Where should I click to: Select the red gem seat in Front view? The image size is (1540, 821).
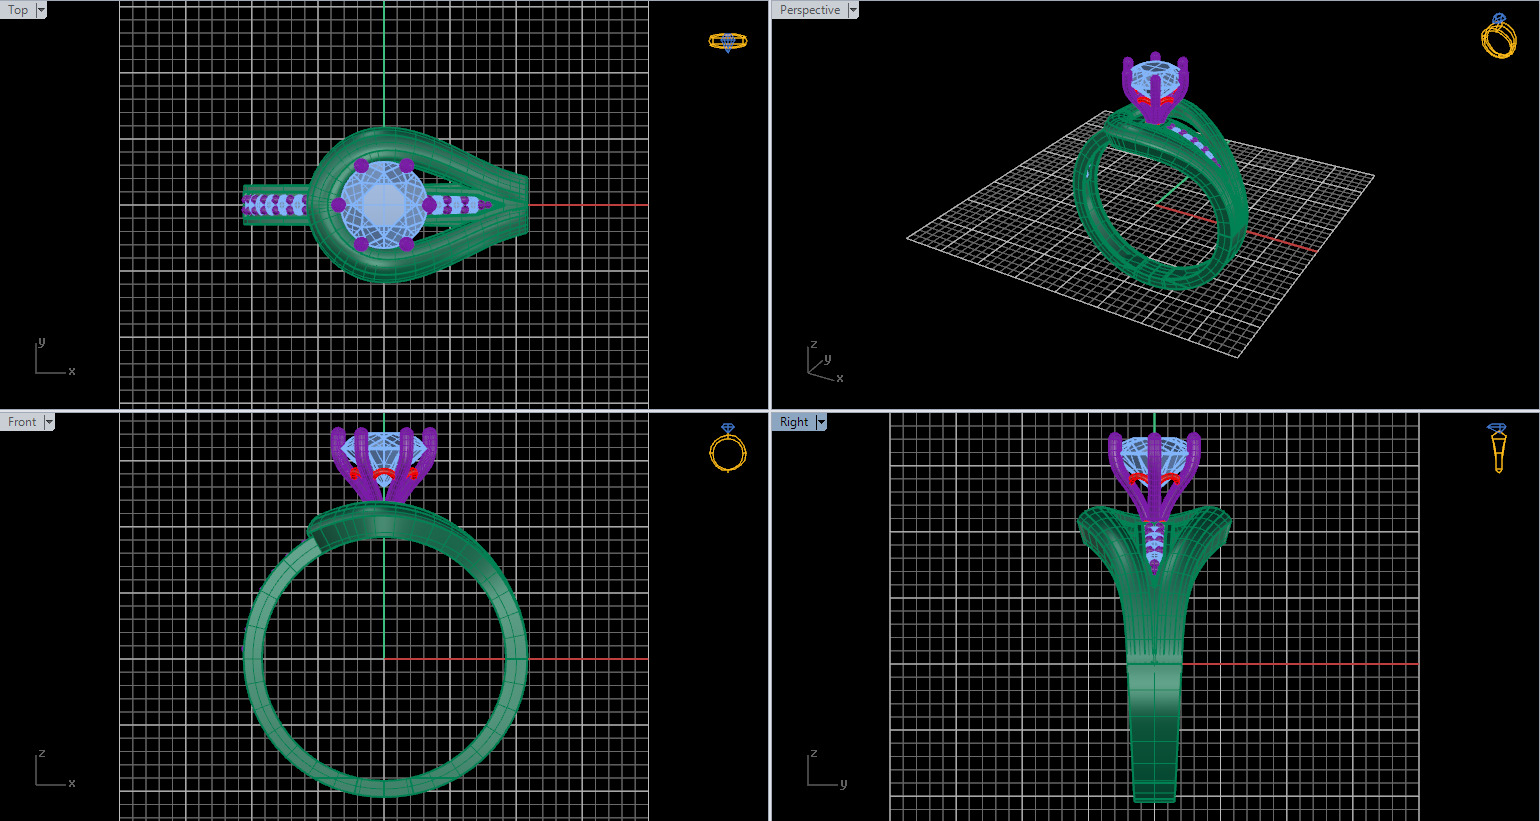(x=384, y=474)
